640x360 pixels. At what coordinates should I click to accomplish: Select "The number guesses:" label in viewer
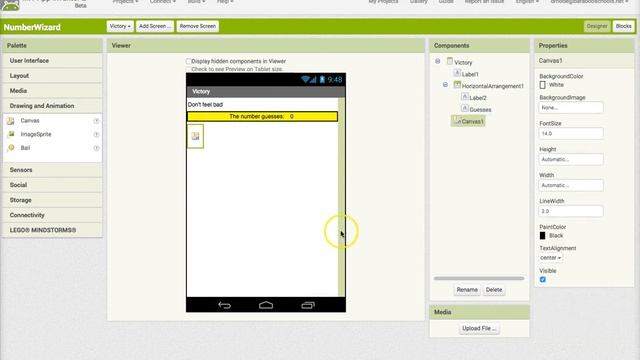256,116
